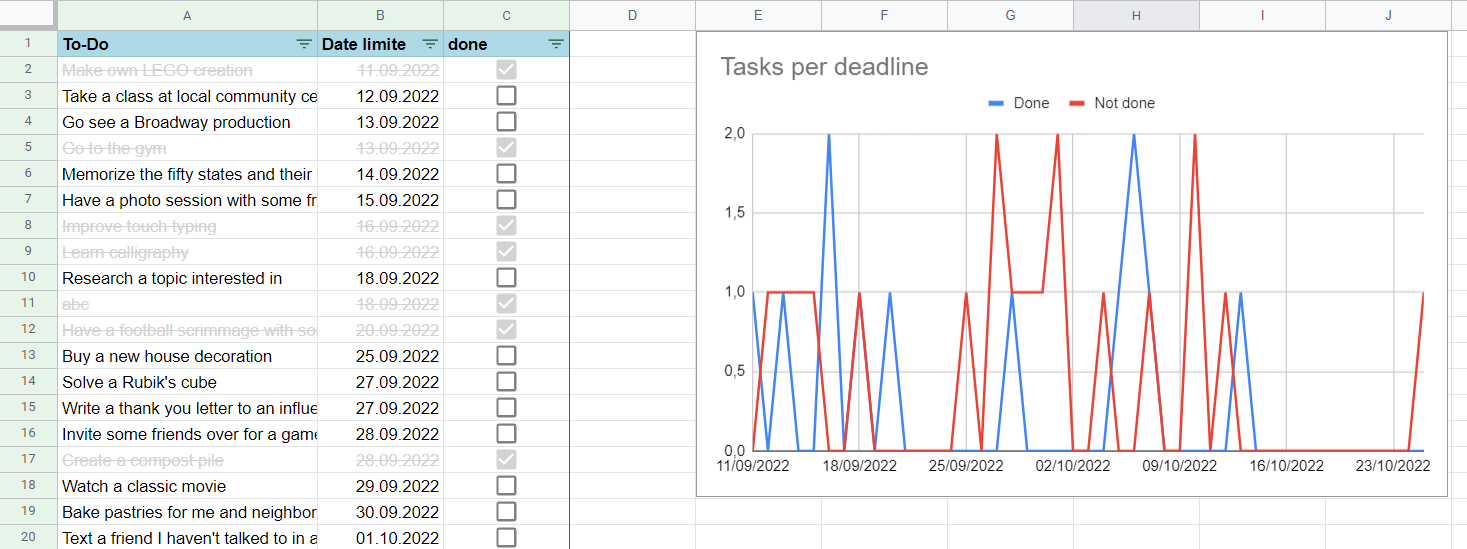Viewport: 1467px width, 549px height.
Task: Open filter menu for done column
Action: click(x=556, y=44)
